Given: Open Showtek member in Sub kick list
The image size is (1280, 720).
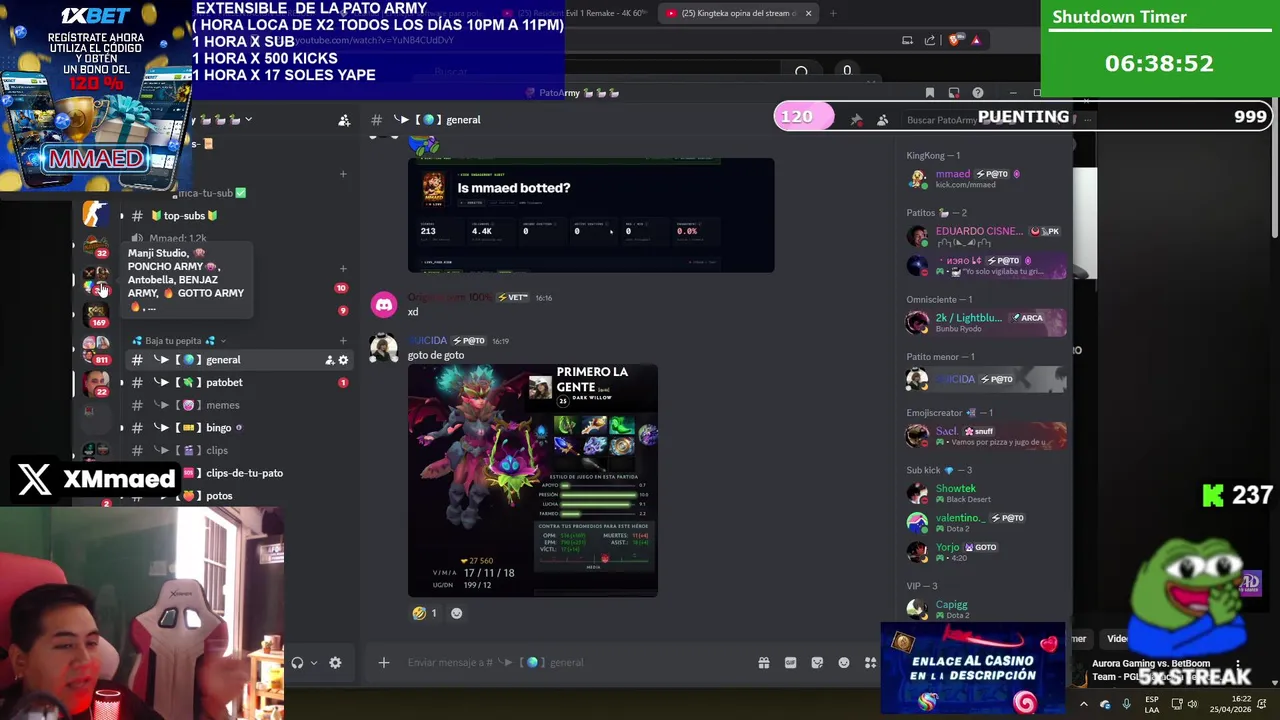Looking at the screenshot, I should point(985,493).
